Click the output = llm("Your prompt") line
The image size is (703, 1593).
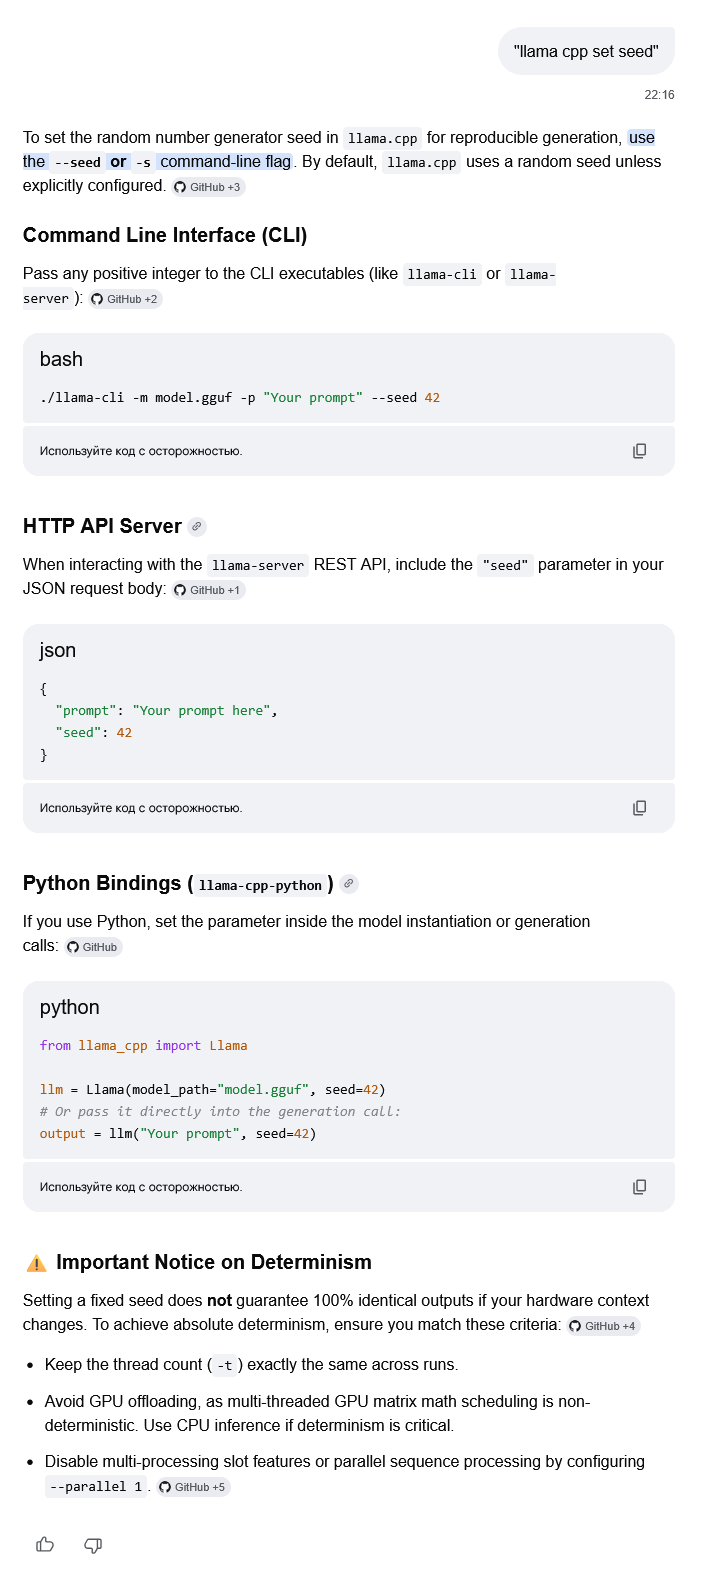coord(178,1134)
